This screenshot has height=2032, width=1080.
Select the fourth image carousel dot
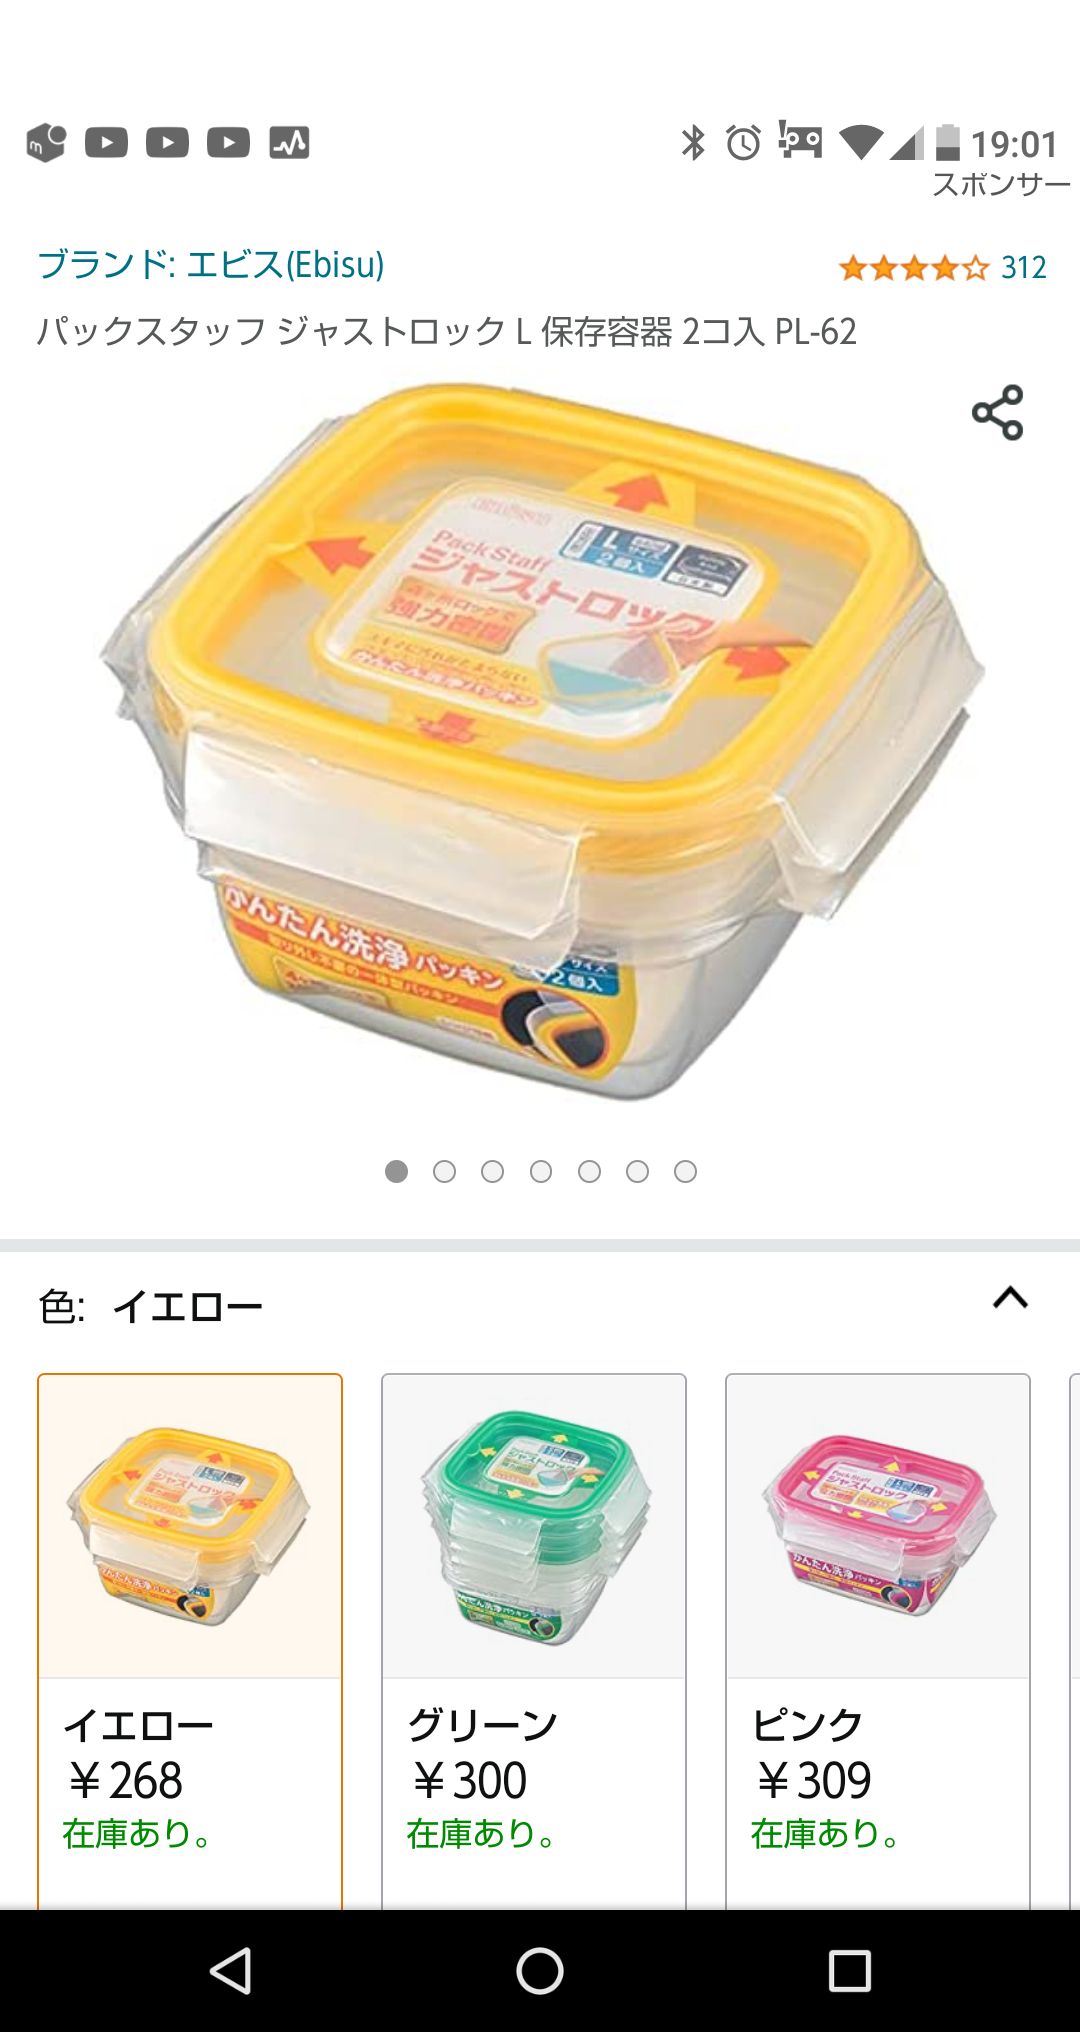541,1171
